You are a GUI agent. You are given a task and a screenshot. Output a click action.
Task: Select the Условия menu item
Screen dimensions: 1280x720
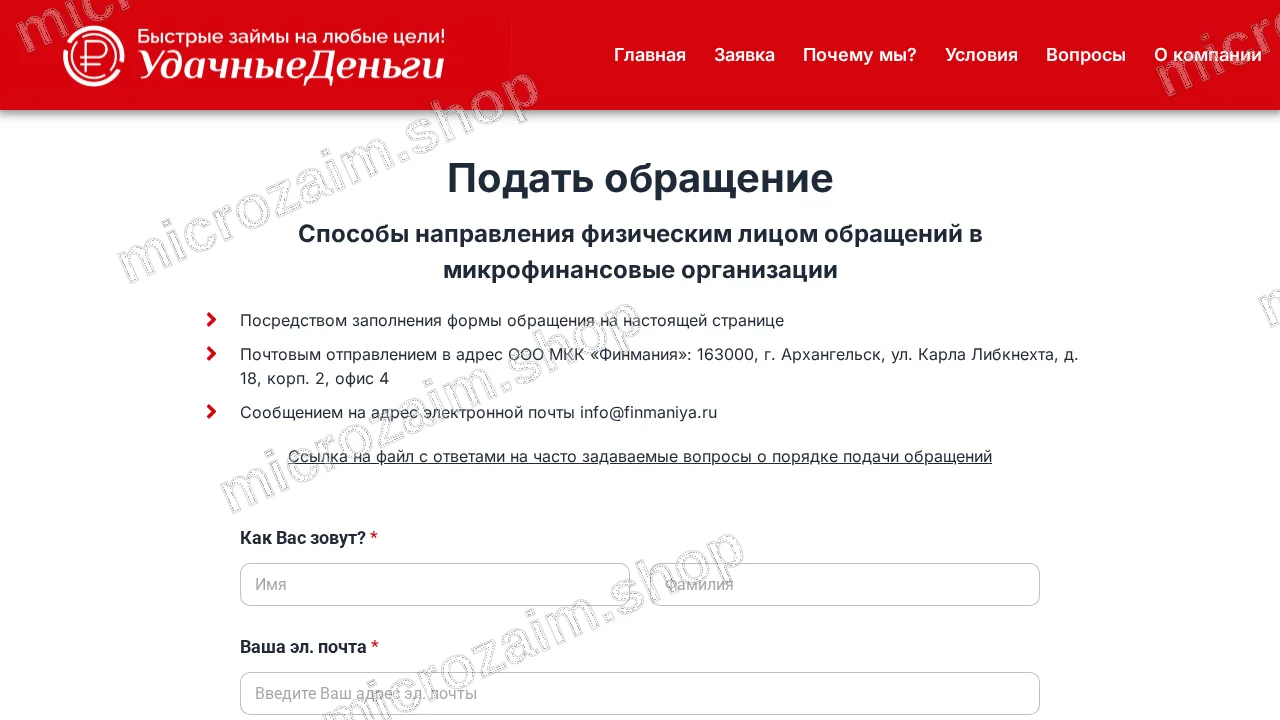coord(981,55)
